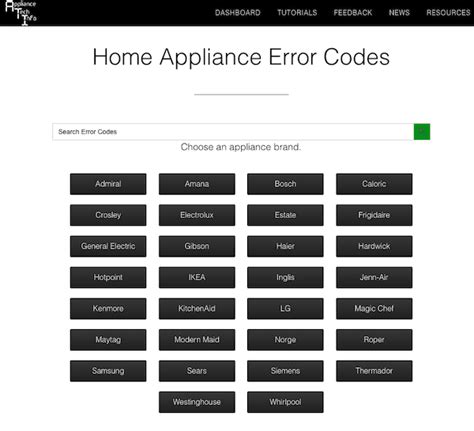This screenshot has width=474, height=431.
Task: Select the Whirlpool brand button
Action: pos(285,402)
